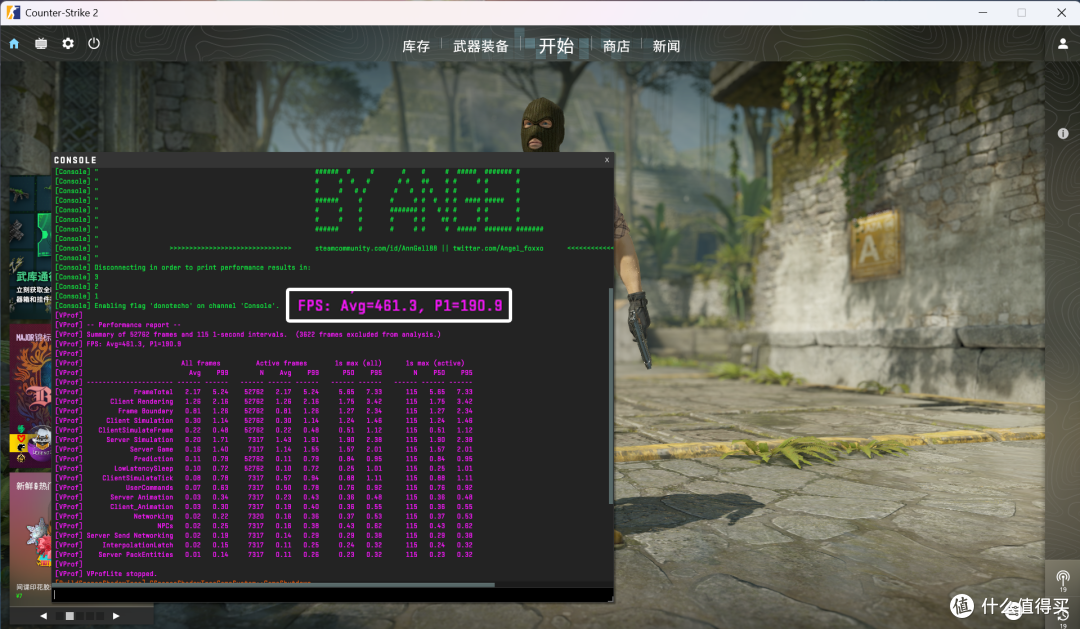Click the Prediction row label
Screen dimensions: 1080x629
pyautogui.click(x=154, y=459)
